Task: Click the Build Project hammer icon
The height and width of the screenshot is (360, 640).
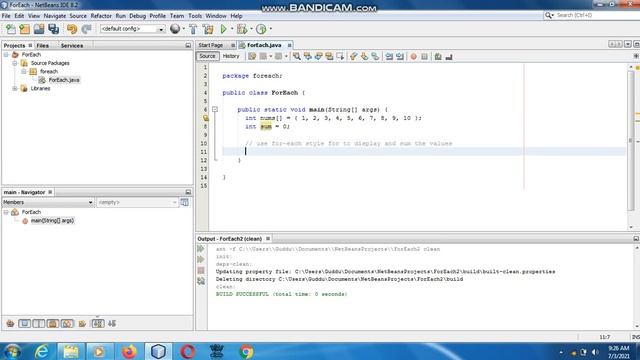Action: point(193,29)
